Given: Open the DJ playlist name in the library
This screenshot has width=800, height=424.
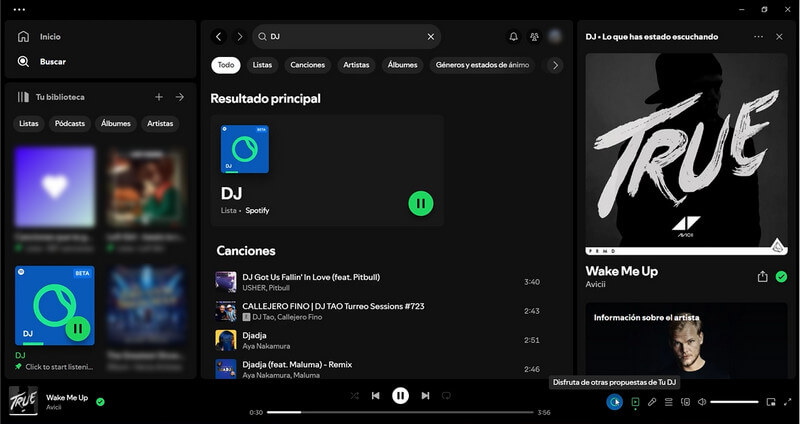Looking at the screenshot, I should click(20, 355).
